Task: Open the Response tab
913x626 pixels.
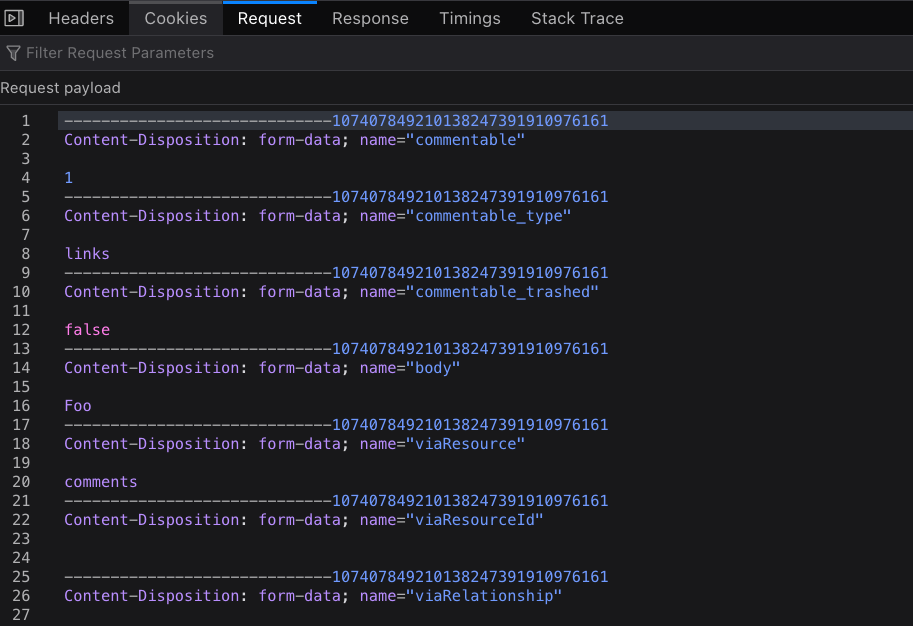Action: click(x=370, y=18)
